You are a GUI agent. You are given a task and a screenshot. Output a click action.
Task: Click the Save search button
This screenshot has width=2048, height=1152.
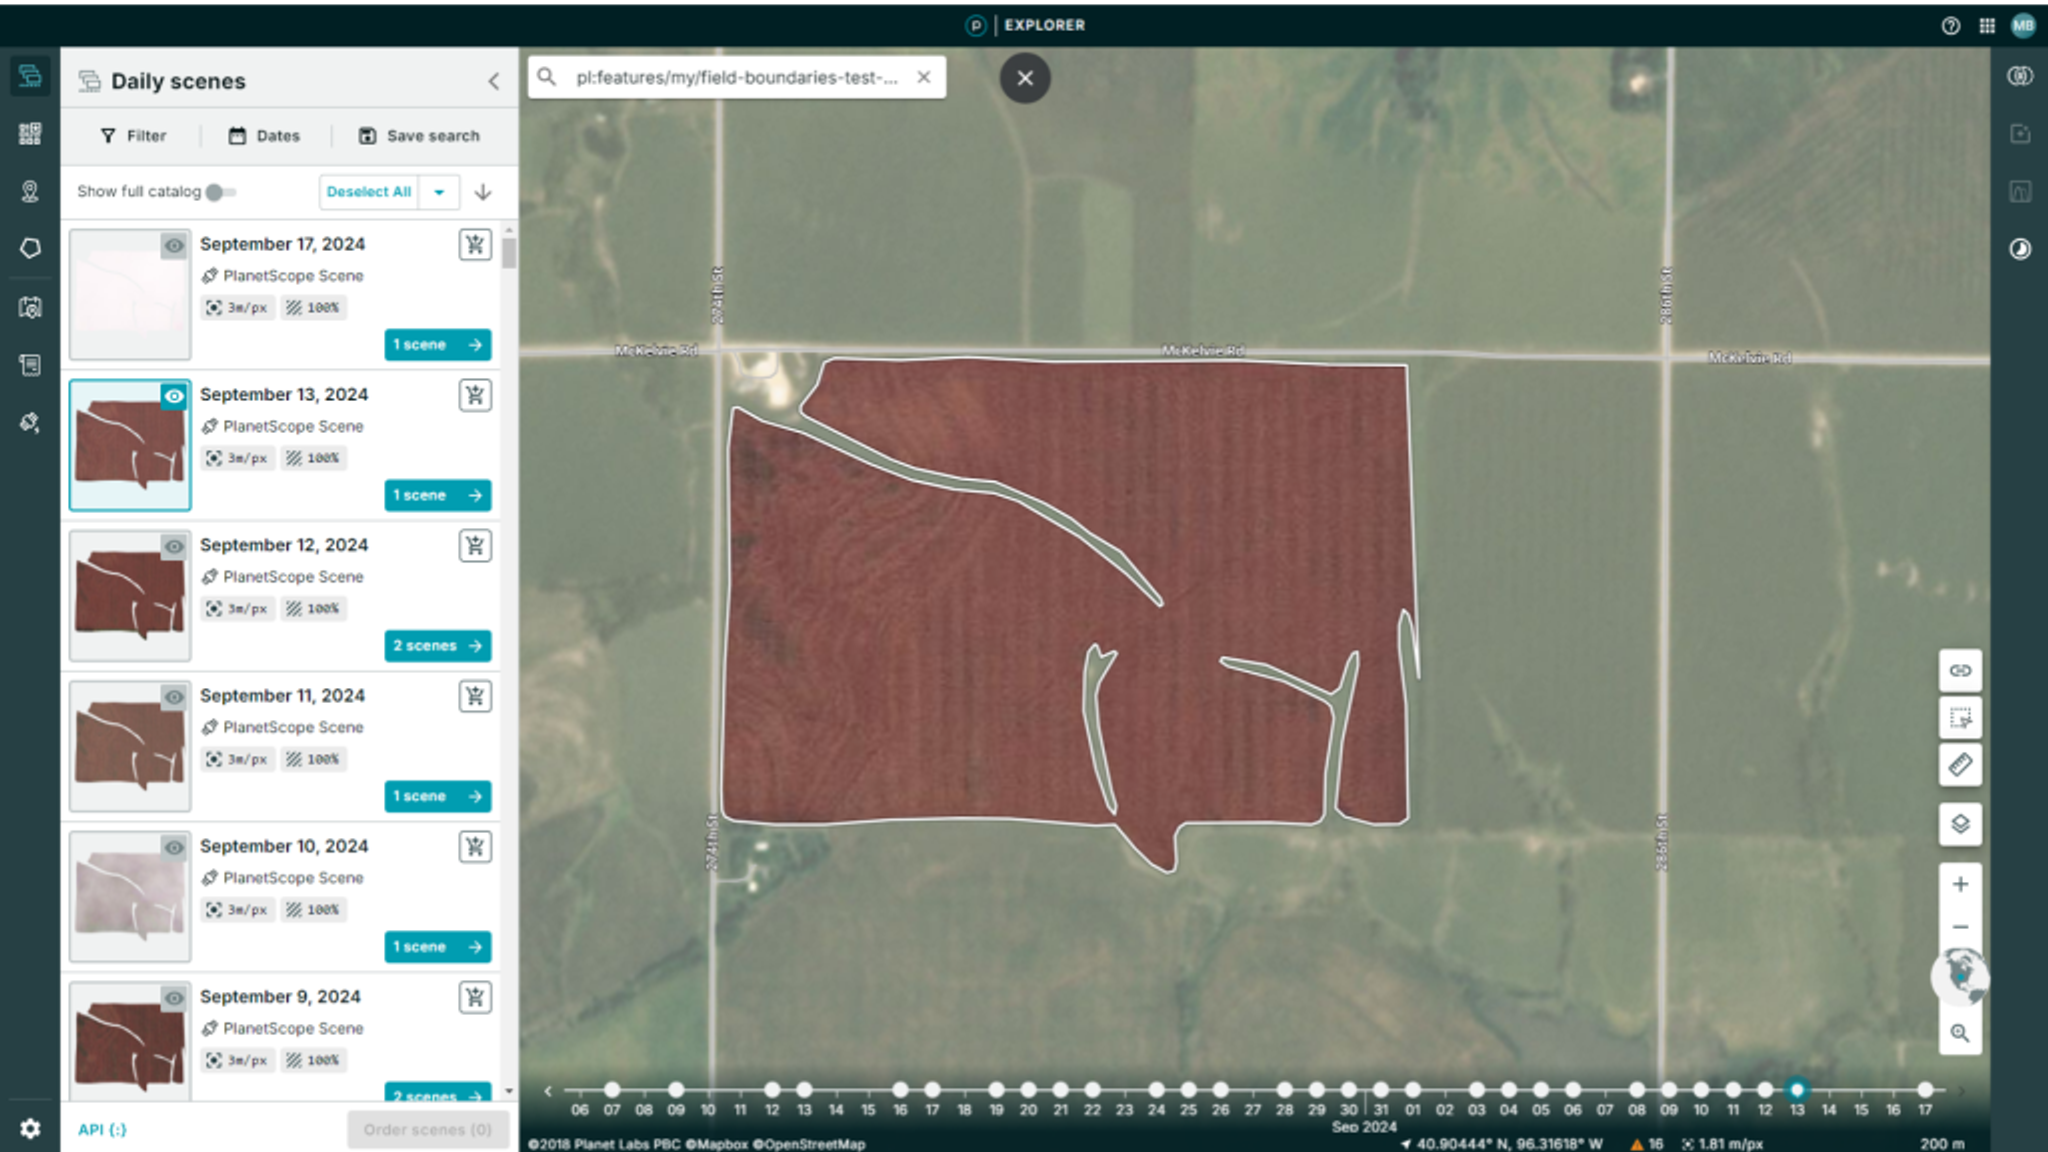coord(419,136)
